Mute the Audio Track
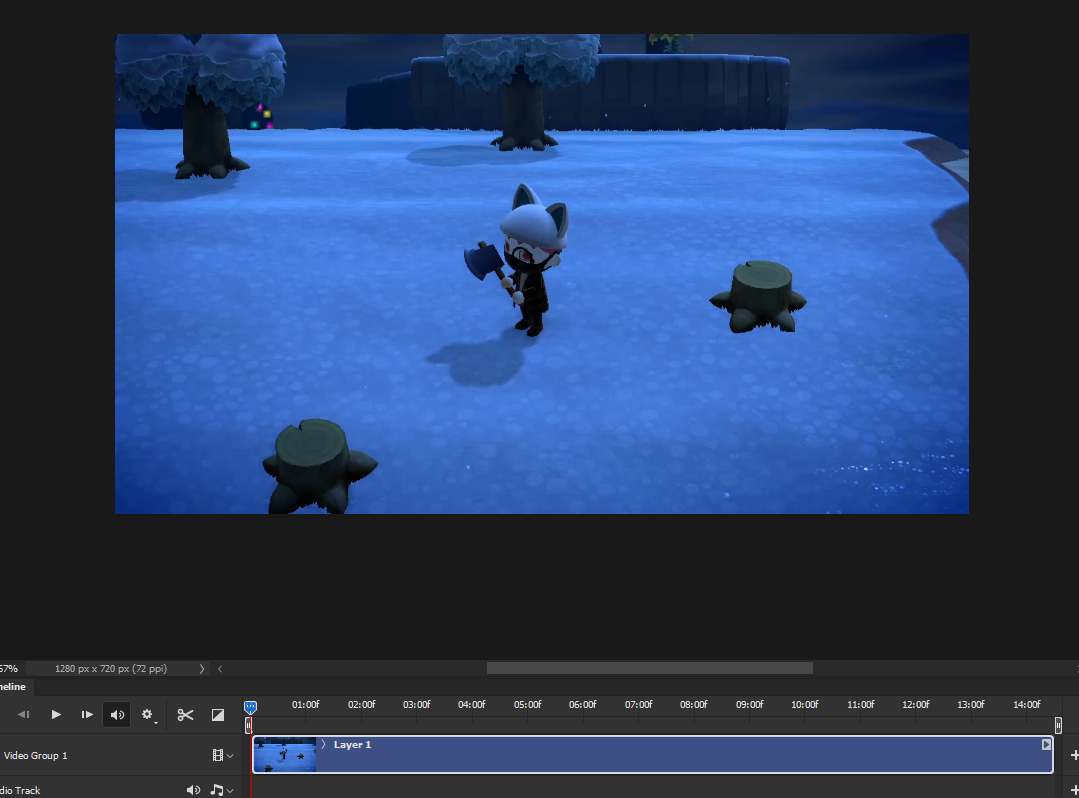 coord(193,790)
